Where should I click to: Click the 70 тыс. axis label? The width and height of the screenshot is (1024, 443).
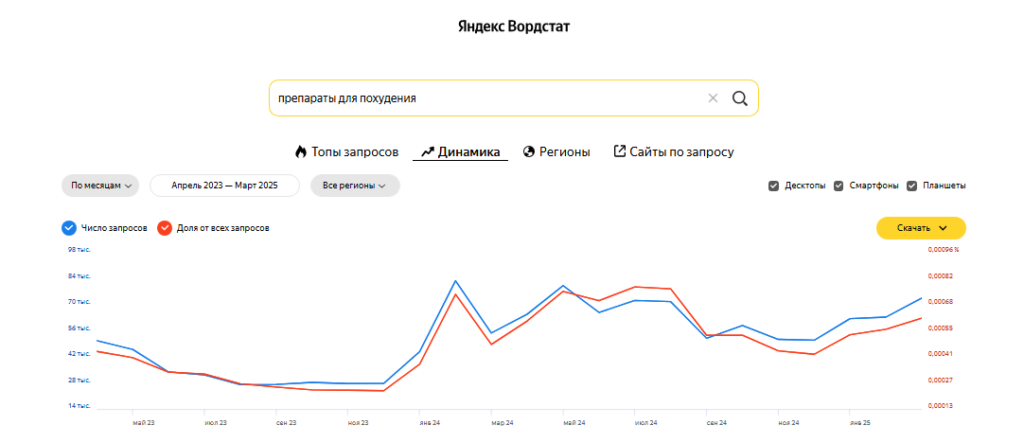[x=79, y=302]
